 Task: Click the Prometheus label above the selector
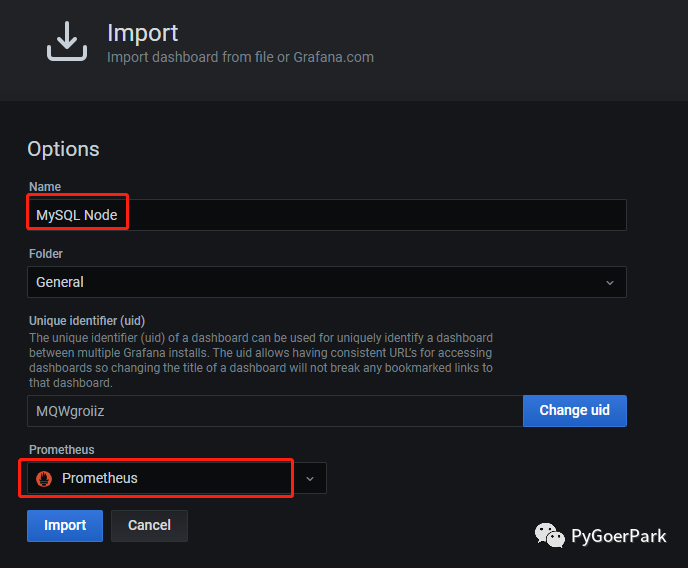click(x=62, y=450)
